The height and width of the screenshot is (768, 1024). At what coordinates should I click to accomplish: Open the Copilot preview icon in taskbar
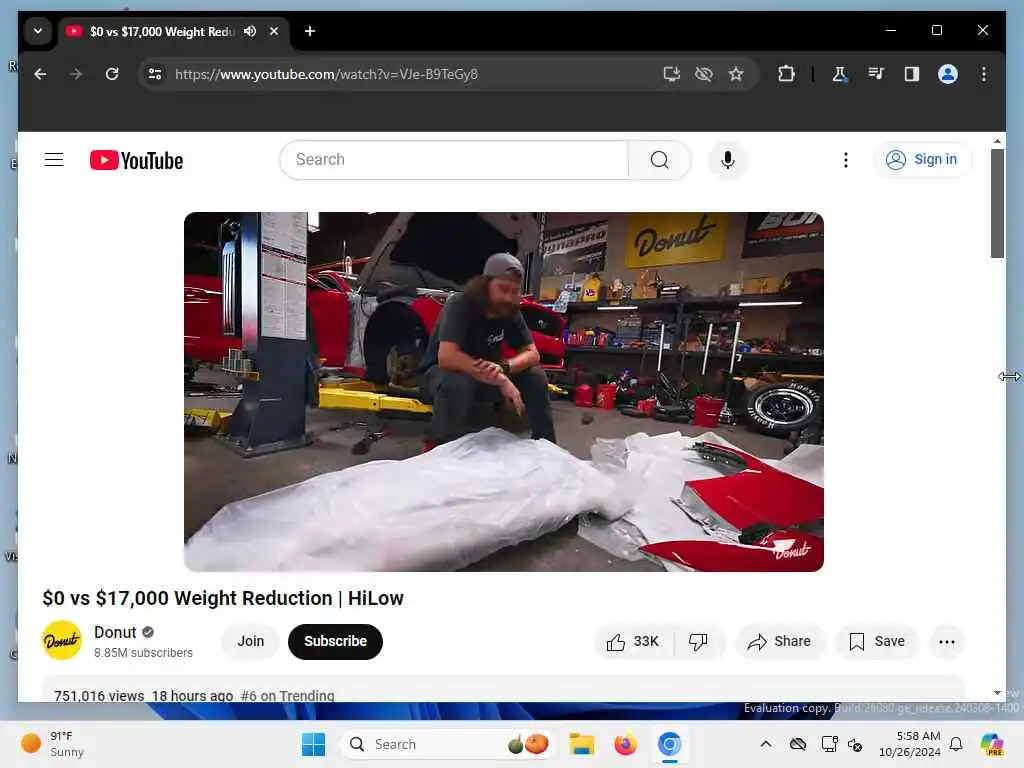[992, 744]
